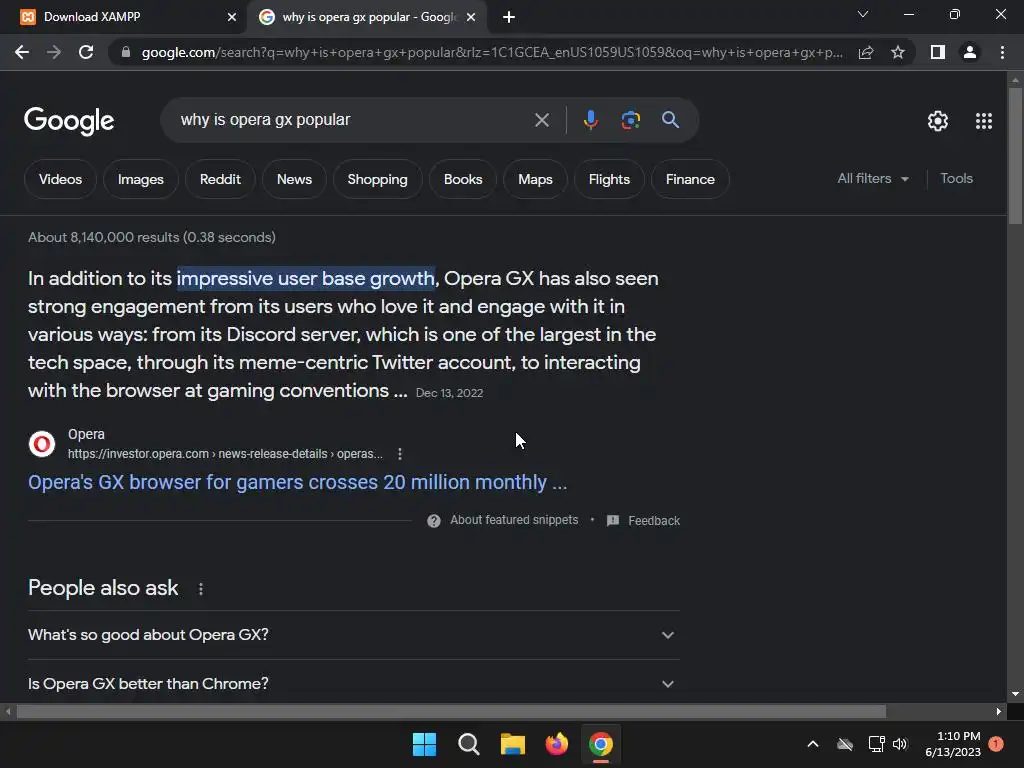1024x768 pixels.
Task: Switch to Download XAMPP tab
Action: coord(123,17)
